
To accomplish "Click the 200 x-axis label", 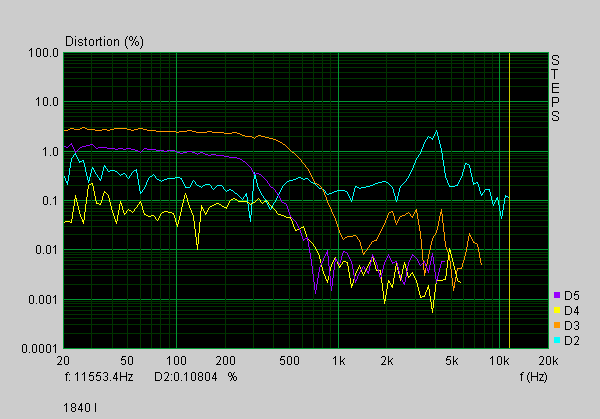I will [x=225, y=360].
